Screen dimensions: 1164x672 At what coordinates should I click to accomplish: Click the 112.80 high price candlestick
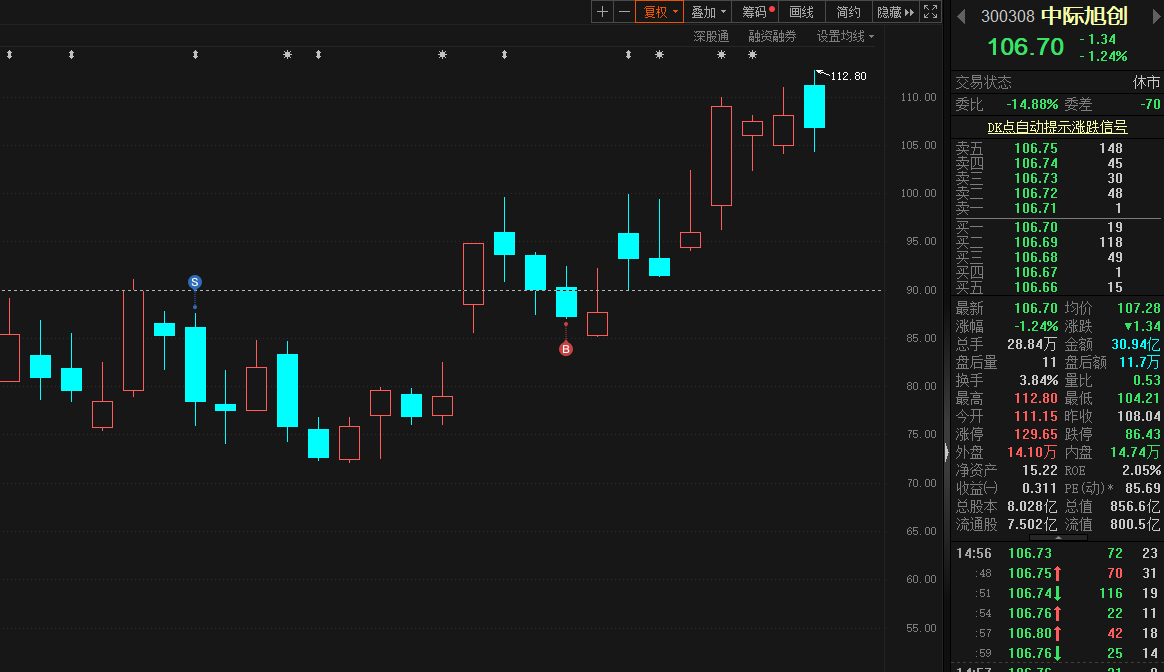(814, 106)
